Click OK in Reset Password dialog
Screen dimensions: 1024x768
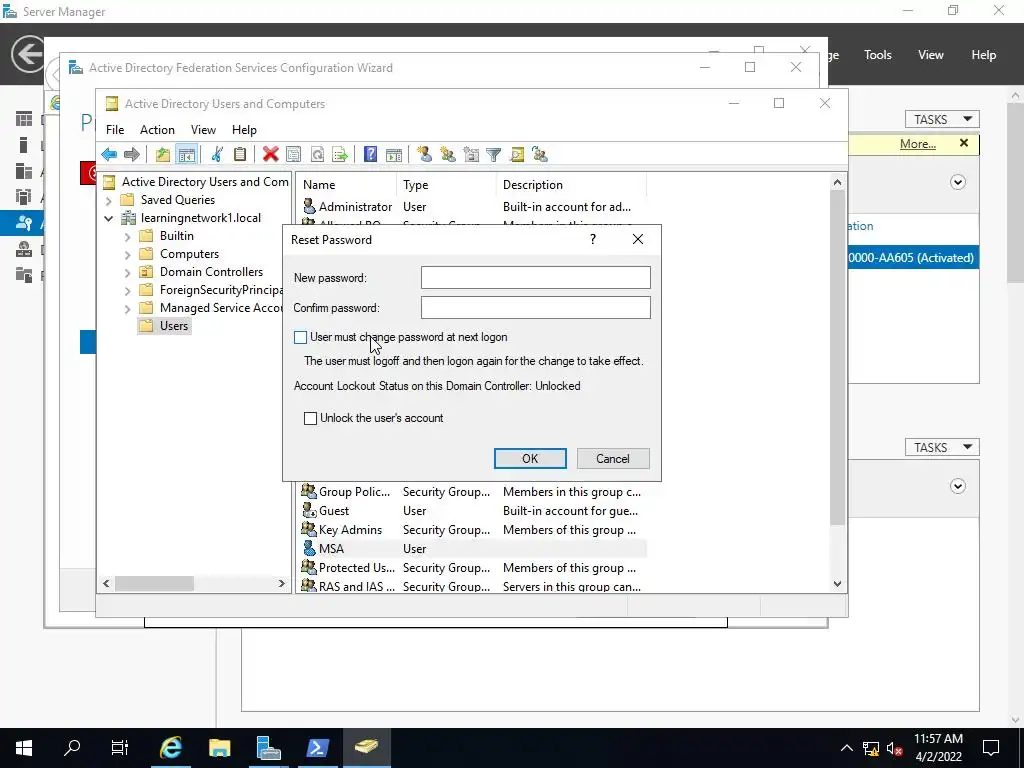(x=530, y=458)
